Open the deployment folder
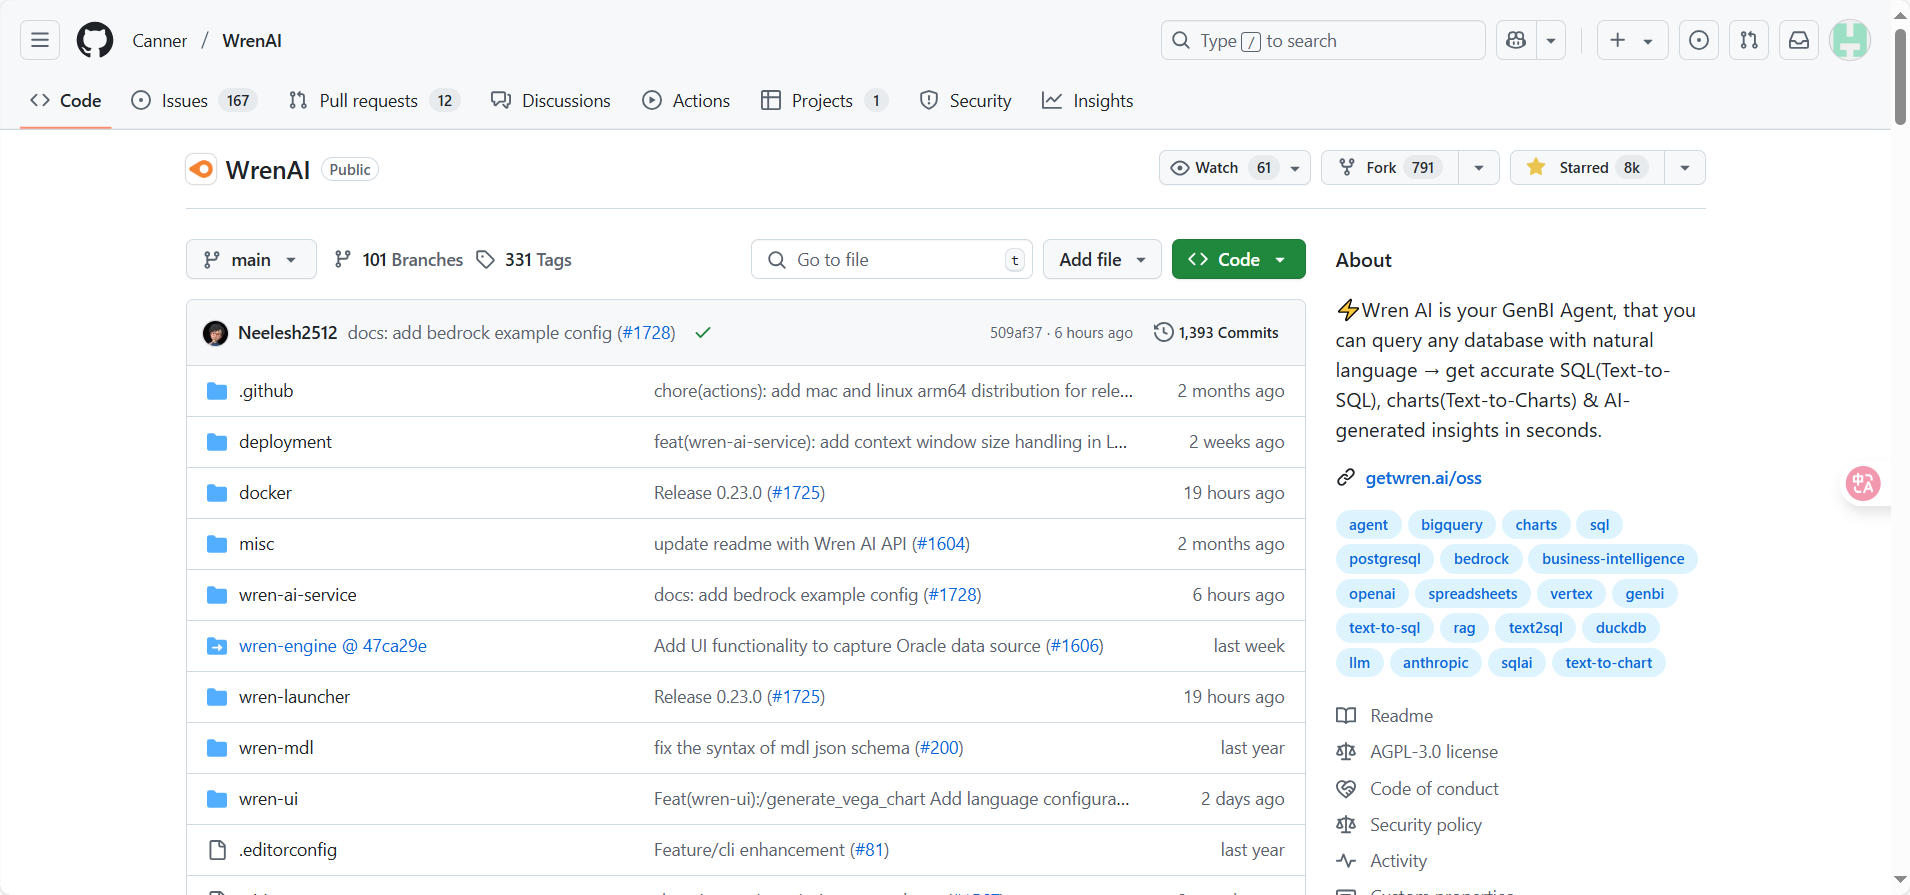The width and height of the screenshot is (1910, 895). 285,442
